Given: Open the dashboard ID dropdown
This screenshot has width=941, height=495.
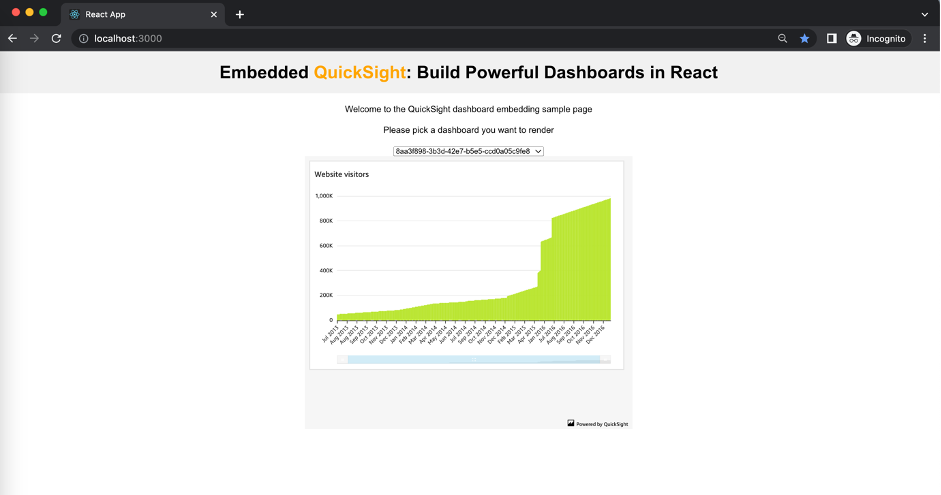Looking at the screenshot, I should 468,151.
